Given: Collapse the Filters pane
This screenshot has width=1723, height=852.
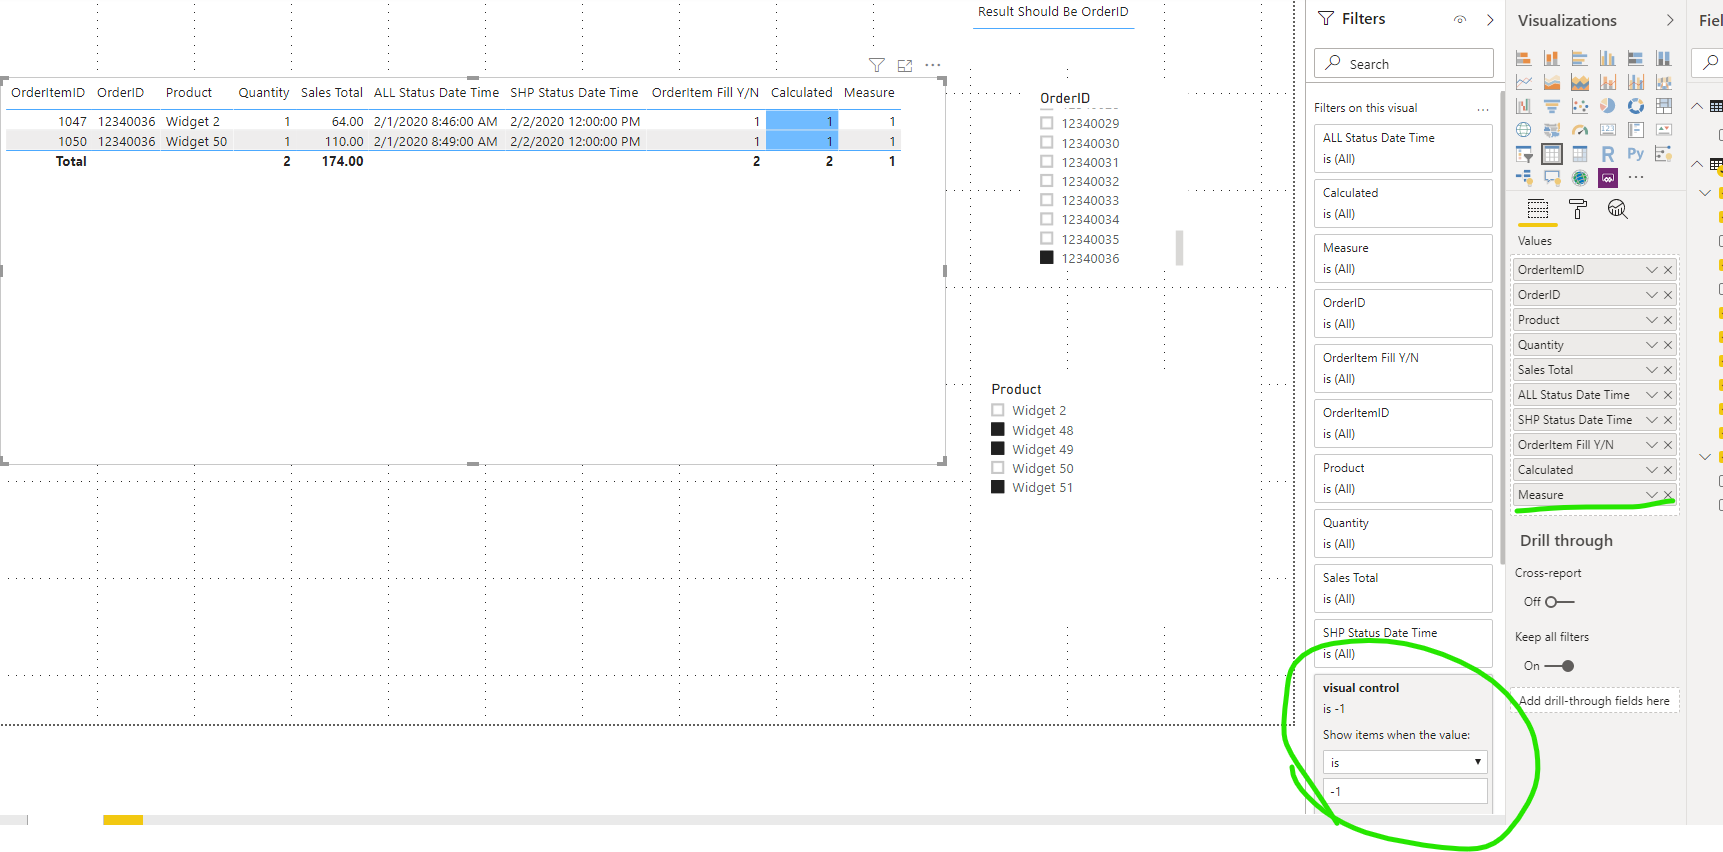Looking at the screenshot, I should coord(1490,19).
